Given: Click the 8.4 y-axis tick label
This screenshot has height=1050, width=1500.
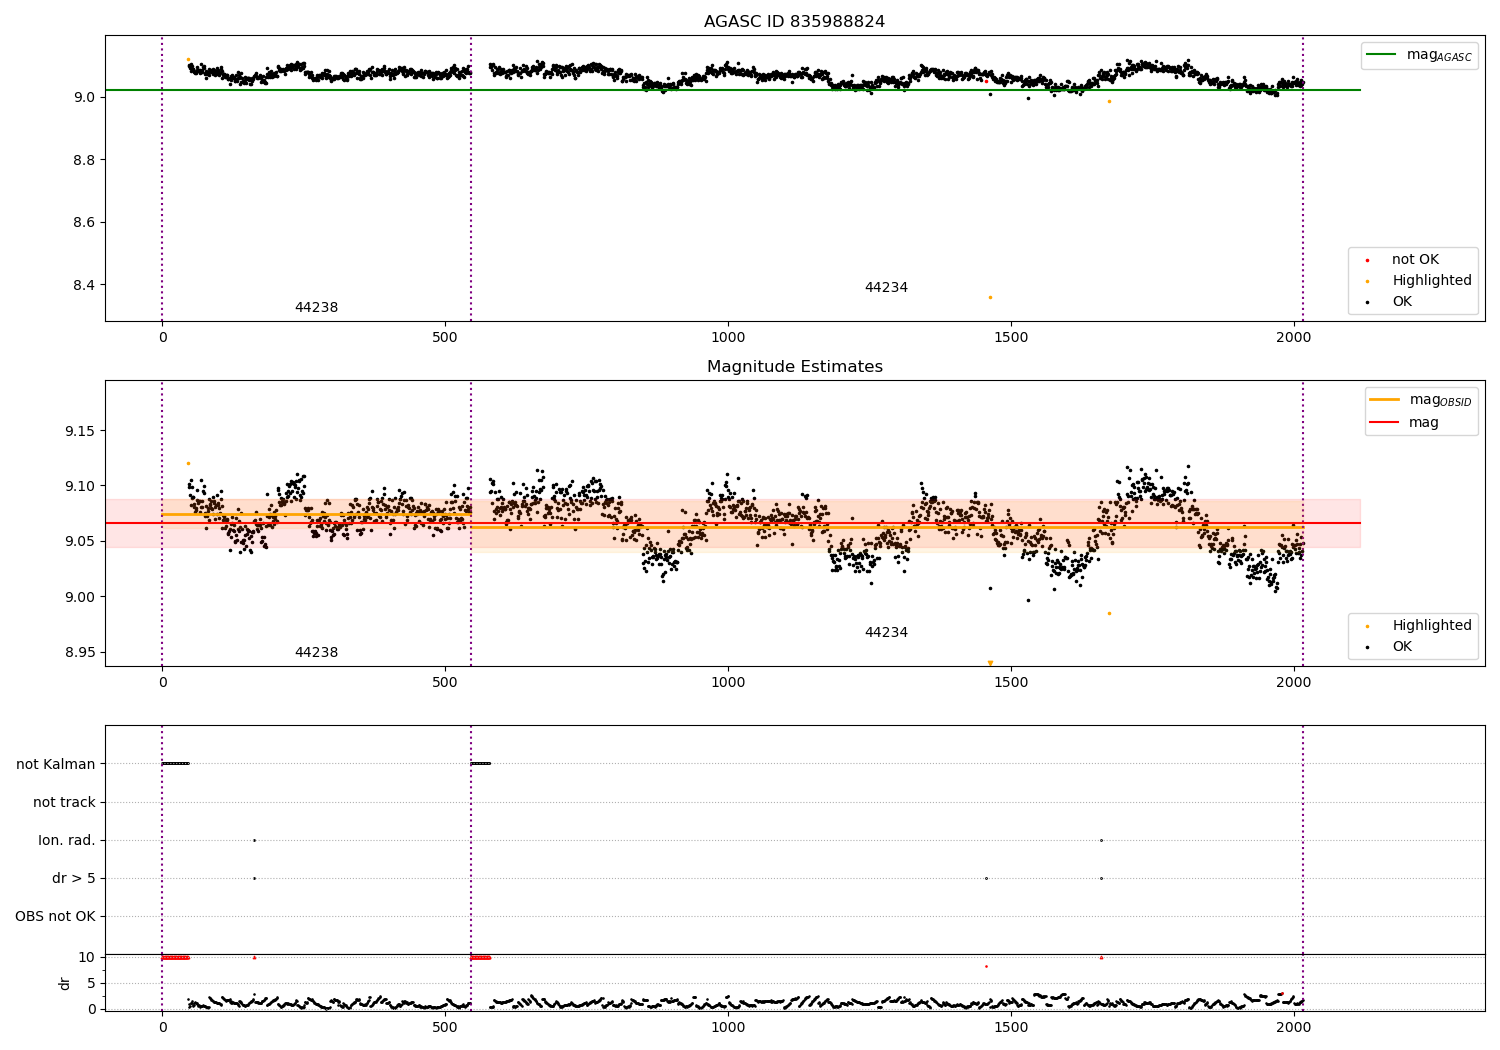Looking at the screenshot, I should 84,285.
